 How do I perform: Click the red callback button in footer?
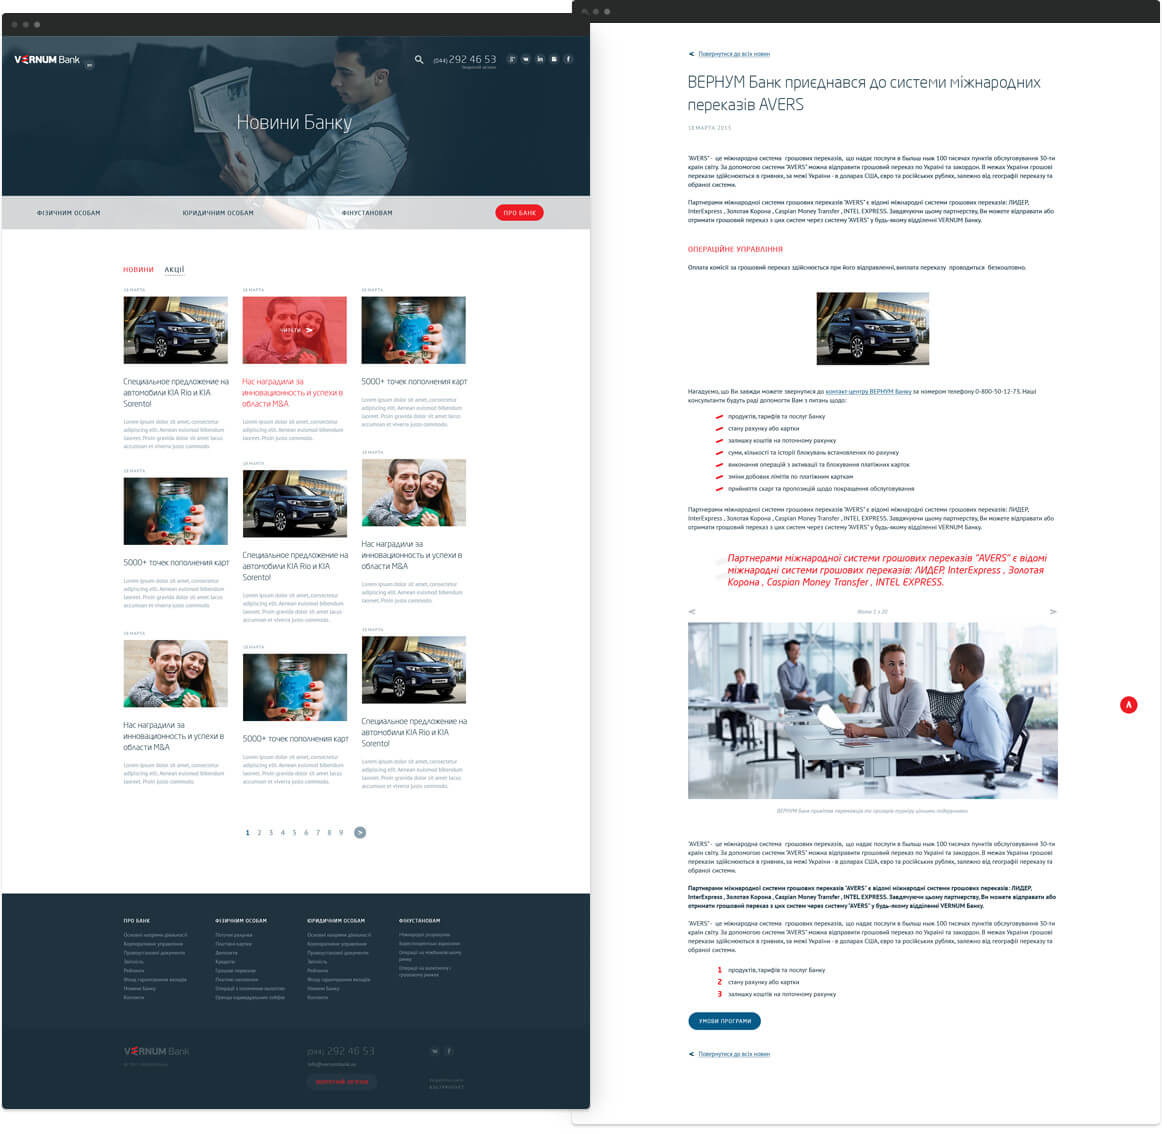pyautogui.click(x=342, y=1082)
